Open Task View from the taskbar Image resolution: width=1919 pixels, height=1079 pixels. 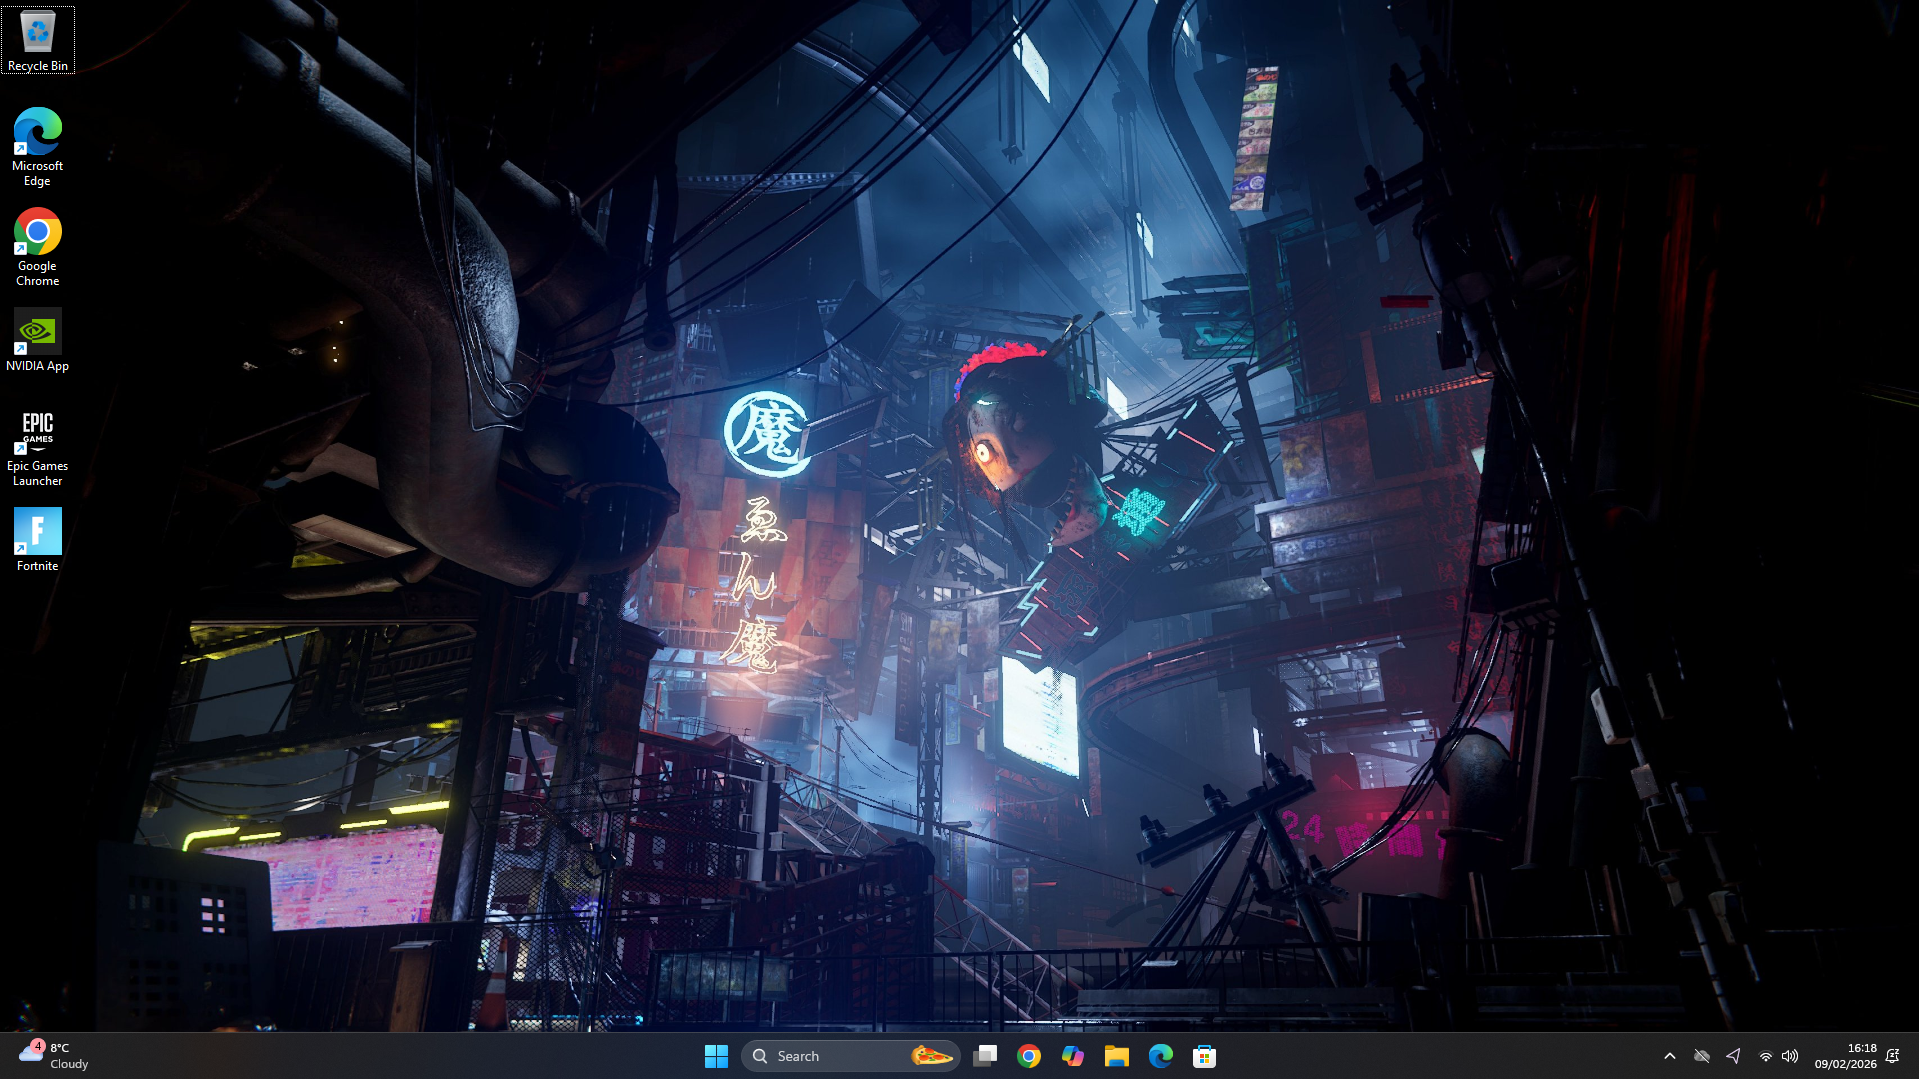click(985, 1056)
